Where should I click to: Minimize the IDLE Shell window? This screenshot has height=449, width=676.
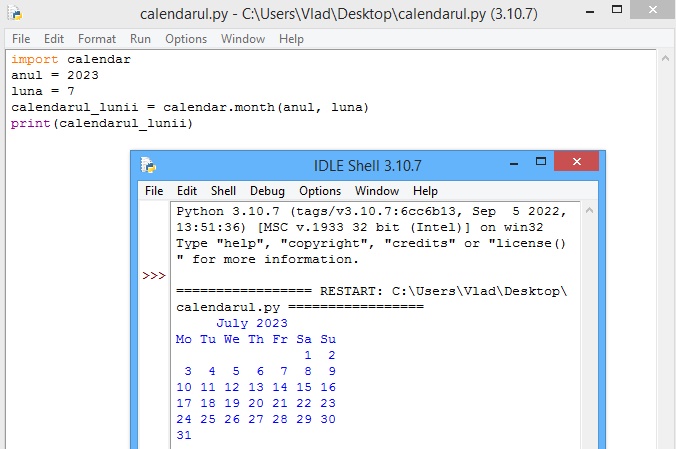point(513,163)
